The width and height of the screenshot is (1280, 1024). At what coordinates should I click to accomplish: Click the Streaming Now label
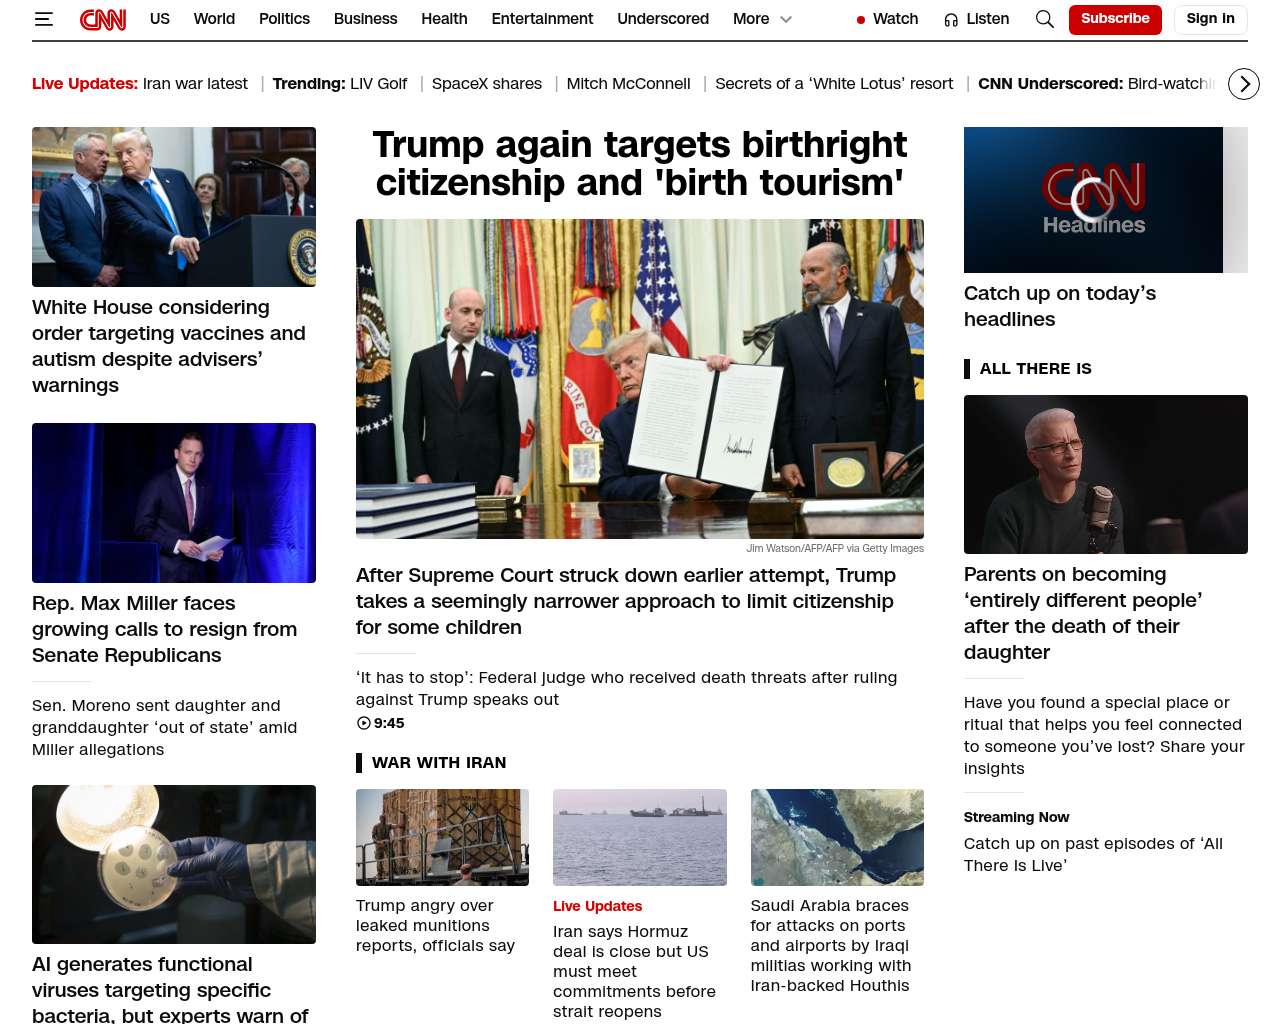pos(1016,817)
